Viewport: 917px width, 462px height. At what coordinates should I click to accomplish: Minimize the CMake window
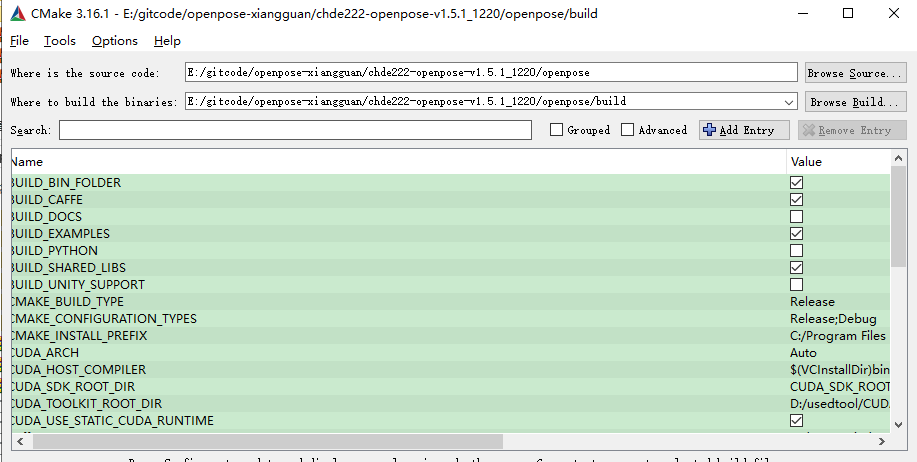click(x=802, y=13)
